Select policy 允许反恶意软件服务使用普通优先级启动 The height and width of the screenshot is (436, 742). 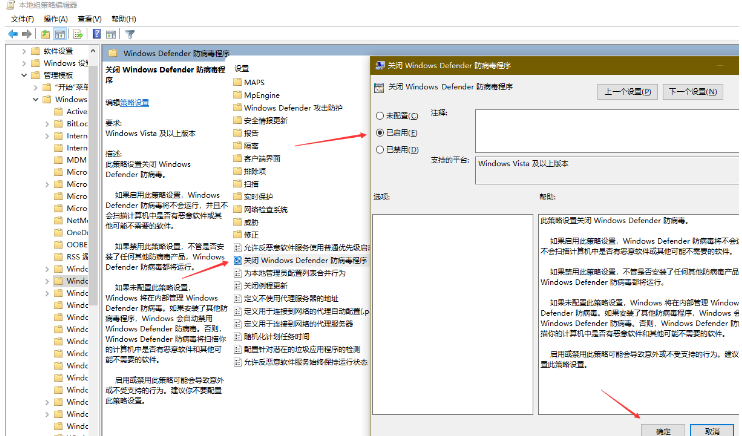pos(302,248)
